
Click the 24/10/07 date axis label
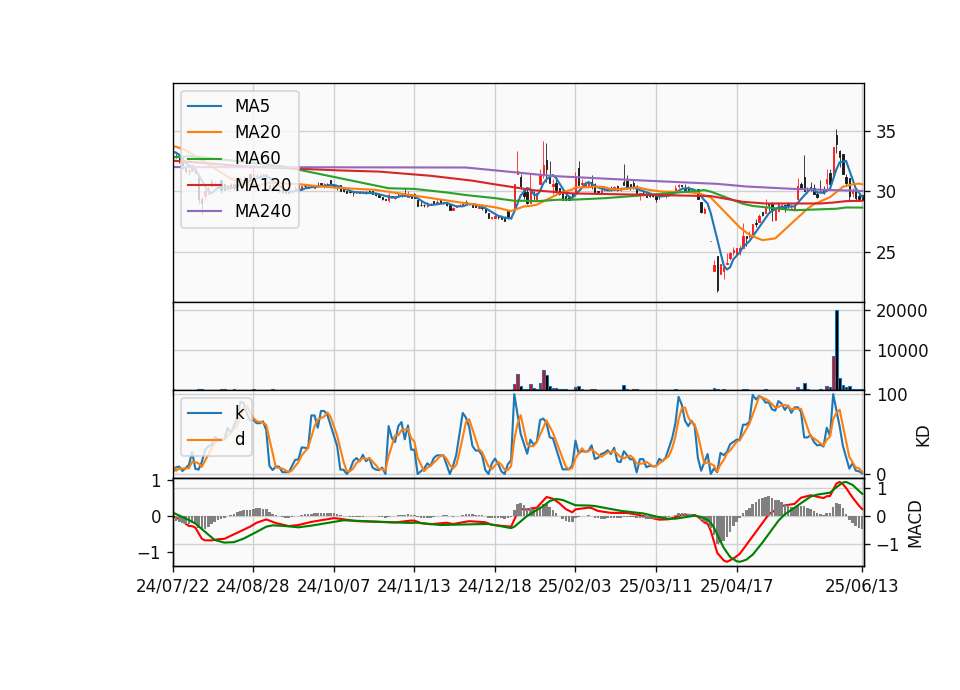tap(334, 586)
